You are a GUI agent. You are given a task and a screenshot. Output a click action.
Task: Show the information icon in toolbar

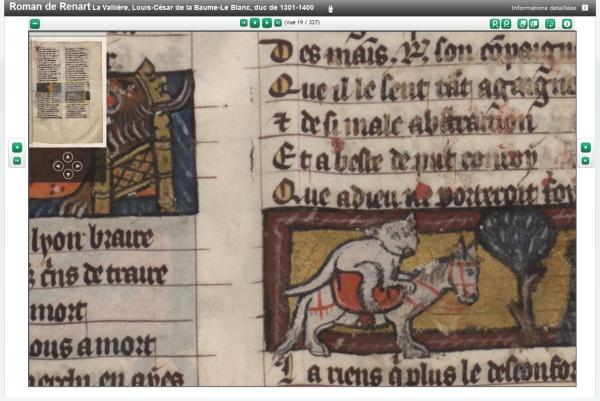[x=567, y=24]
